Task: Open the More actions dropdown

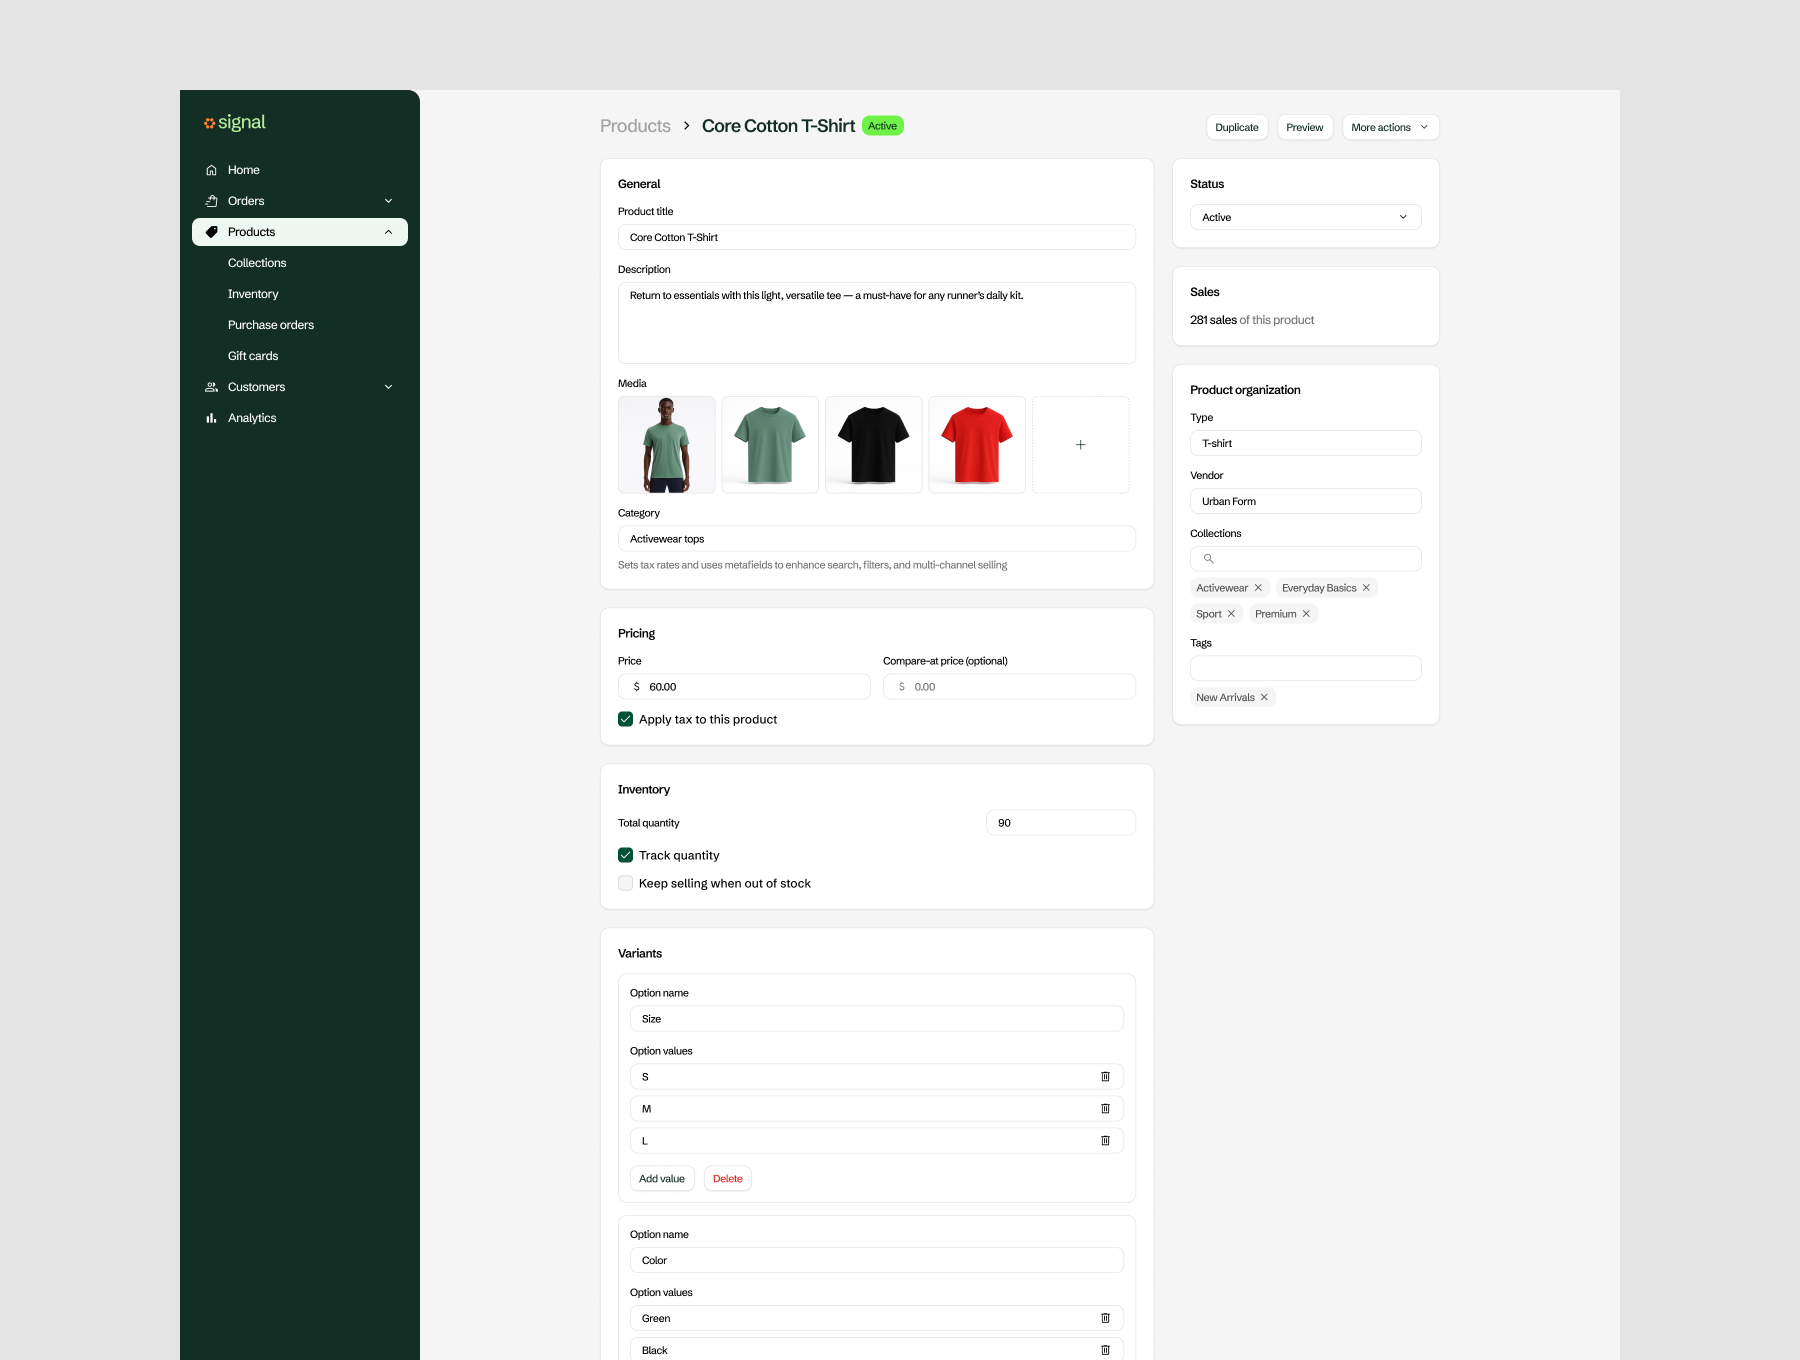Action: coord(1389,128)
